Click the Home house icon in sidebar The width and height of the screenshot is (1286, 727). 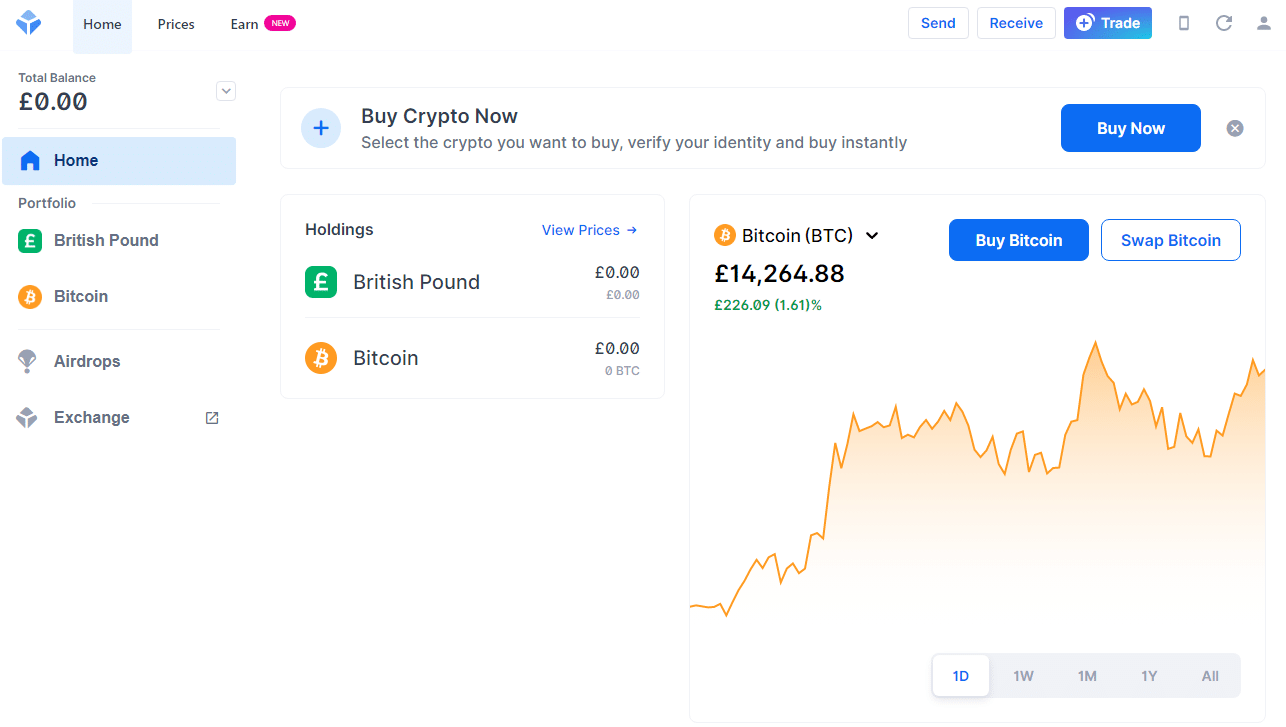coord(30,160)
